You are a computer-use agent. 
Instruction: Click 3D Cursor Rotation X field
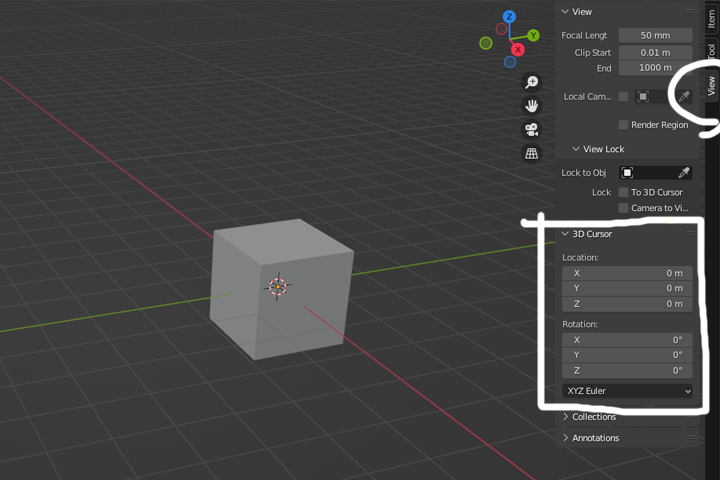tap(627, 340)
